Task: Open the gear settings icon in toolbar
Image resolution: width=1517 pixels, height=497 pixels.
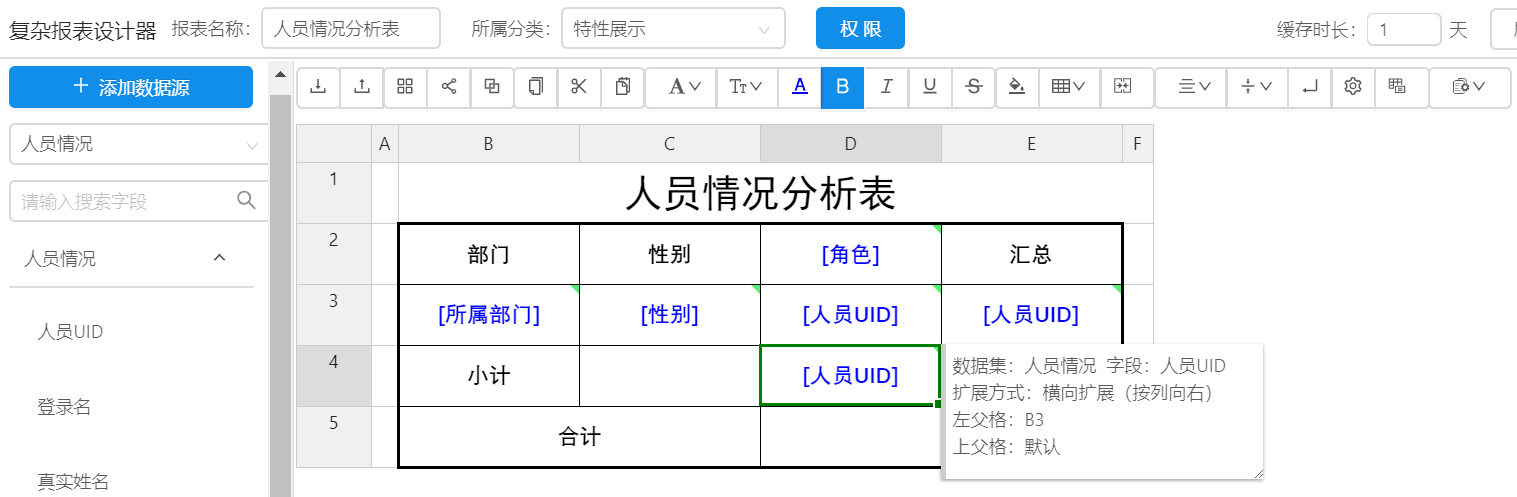Action: (x=1353, y=87)
